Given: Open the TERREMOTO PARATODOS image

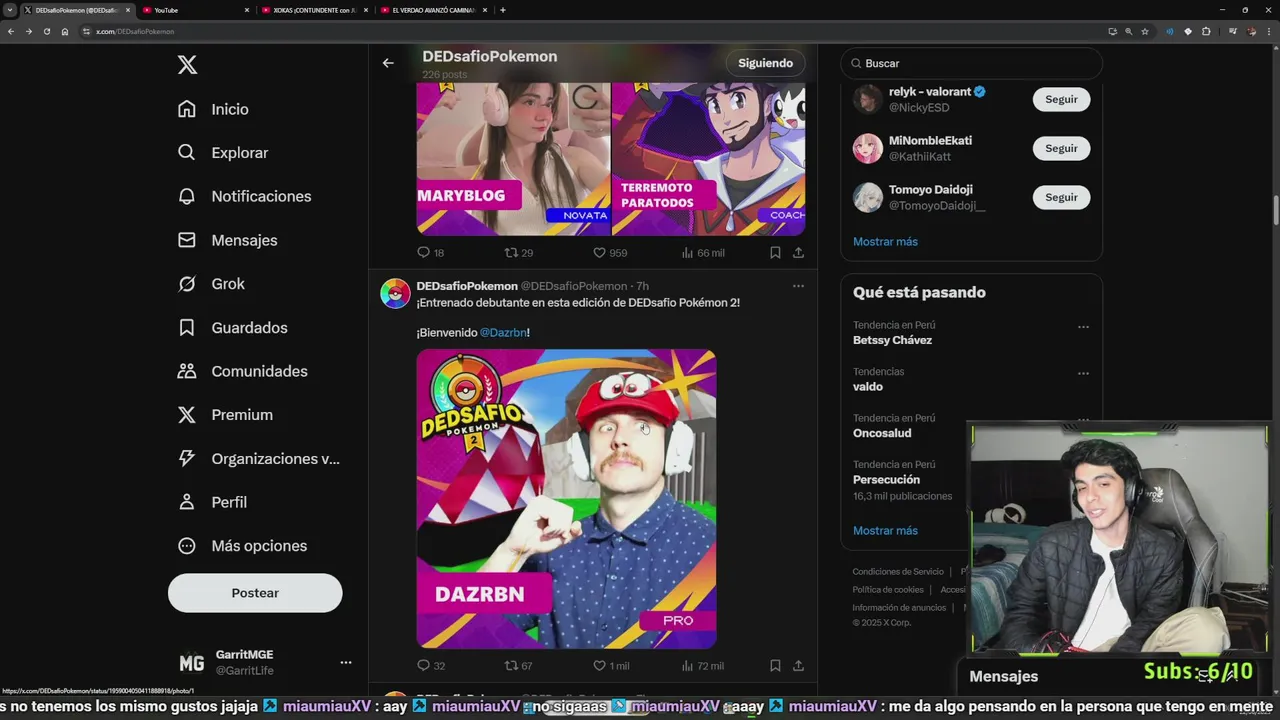Looking at the screenshot, I should click(x=709, y=160).
